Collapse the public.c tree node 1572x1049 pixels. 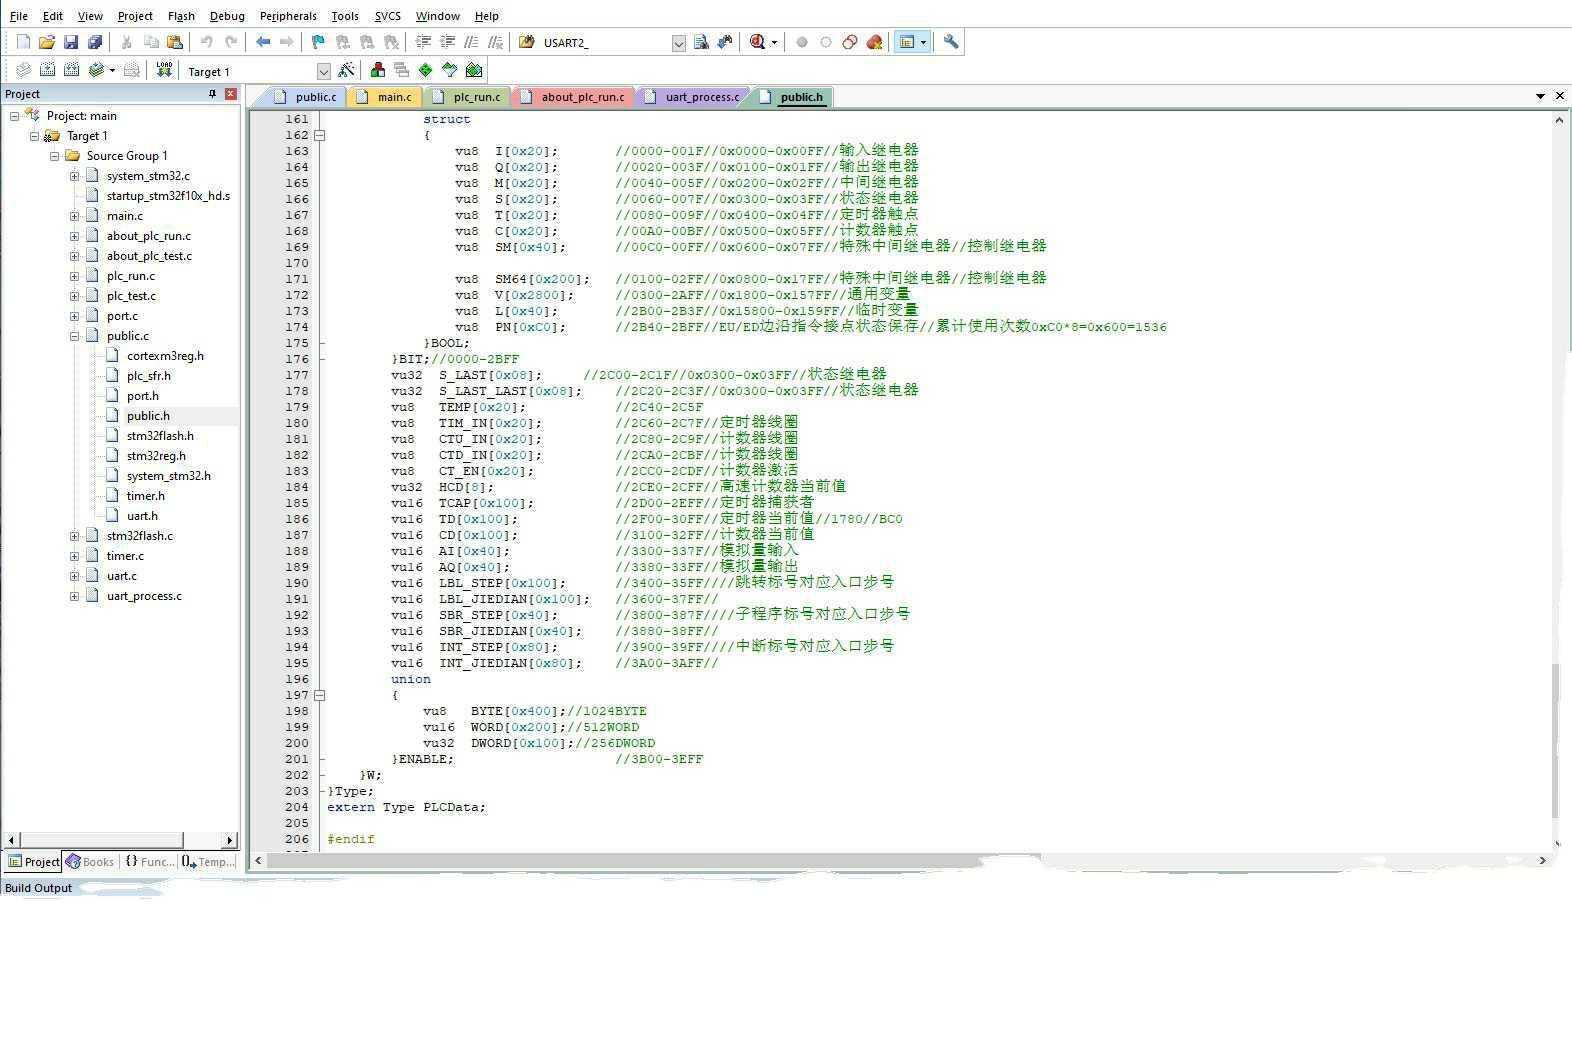pyautogui.click(x=74, y=336)
